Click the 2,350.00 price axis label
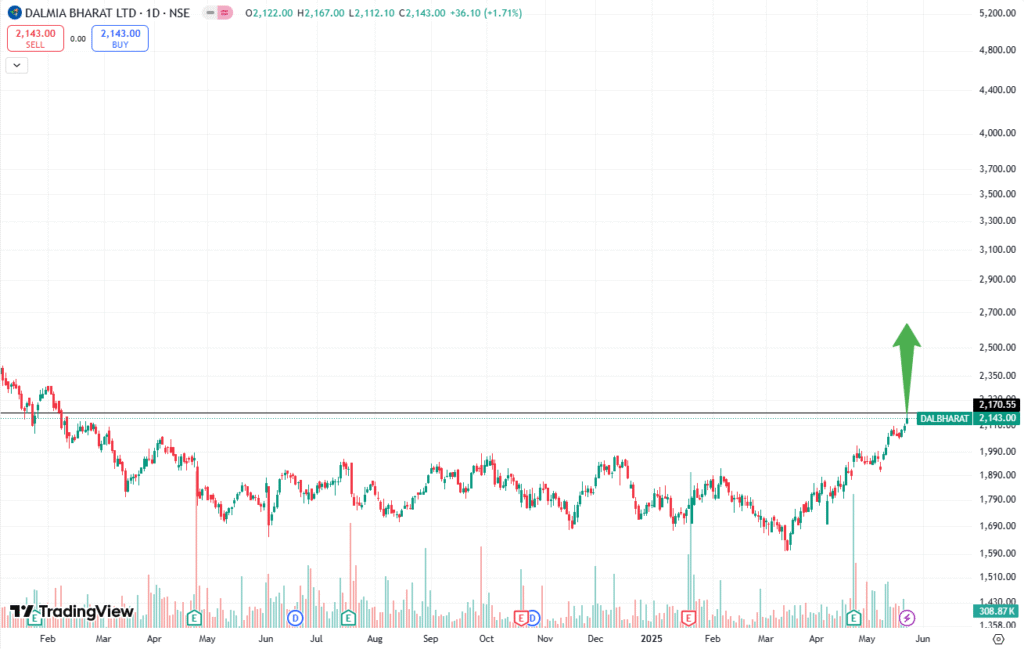Viewport: 1024px width, 649px height. (997, 375)
